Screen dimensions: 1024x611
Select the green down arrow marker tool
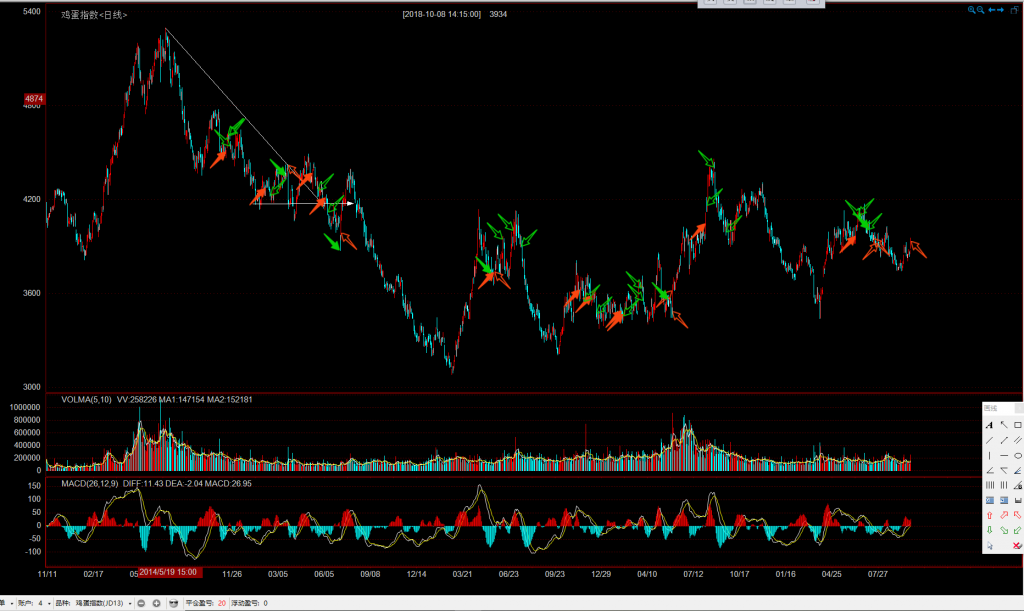pos(989,530)
